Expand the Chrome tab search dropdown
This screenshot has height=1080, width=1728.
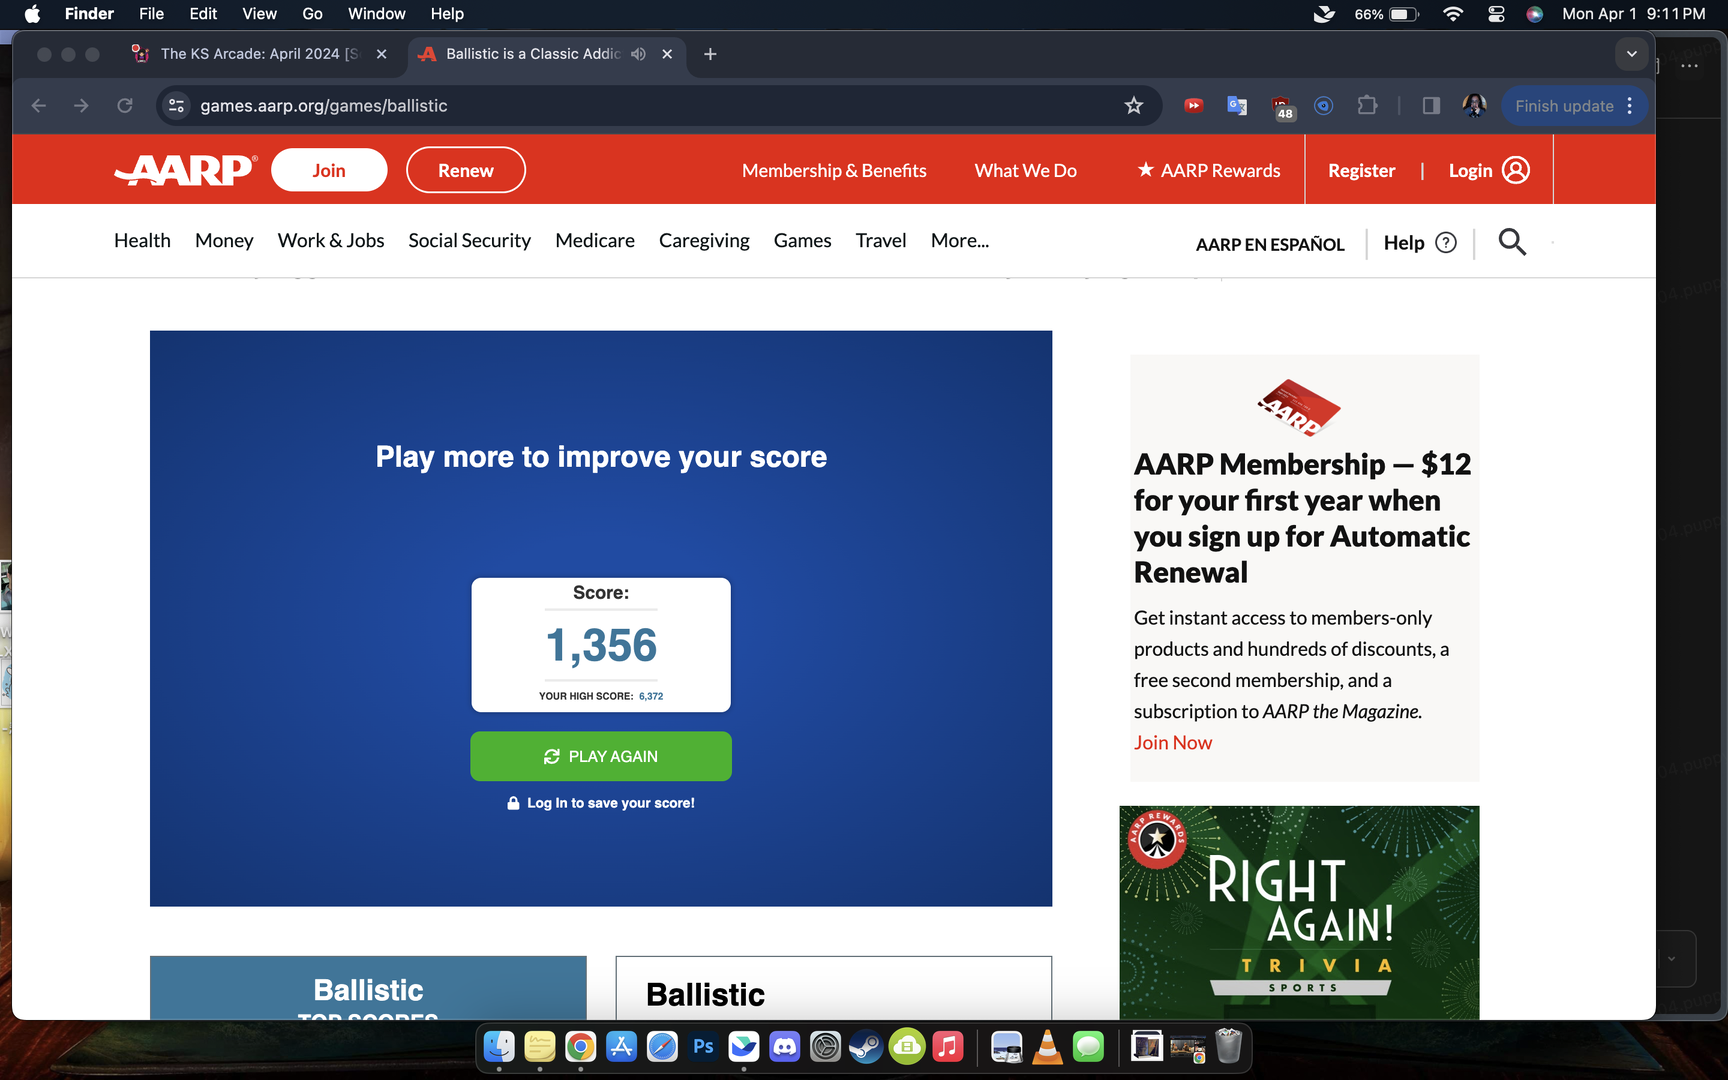pos(1632,54)
